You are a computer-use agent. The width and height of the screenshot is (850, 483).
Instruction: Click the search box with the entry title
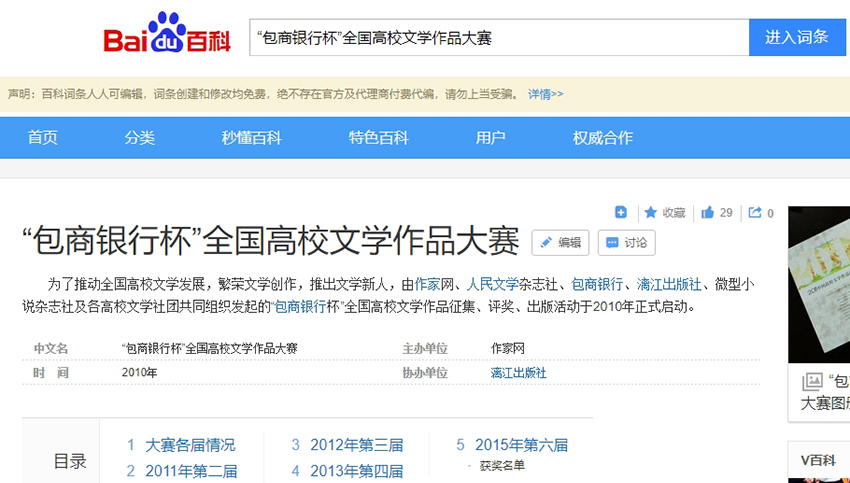[499, 37]
